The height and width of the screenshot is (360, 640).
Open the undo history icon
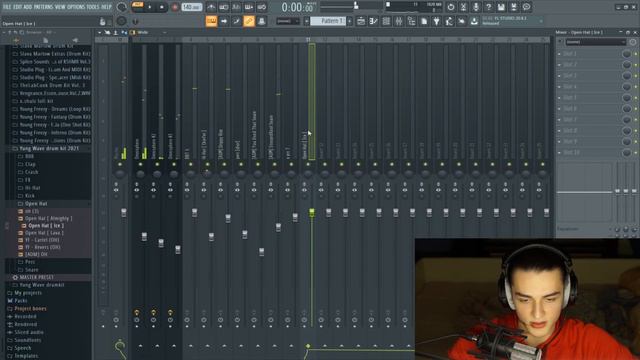pos(451,7)
